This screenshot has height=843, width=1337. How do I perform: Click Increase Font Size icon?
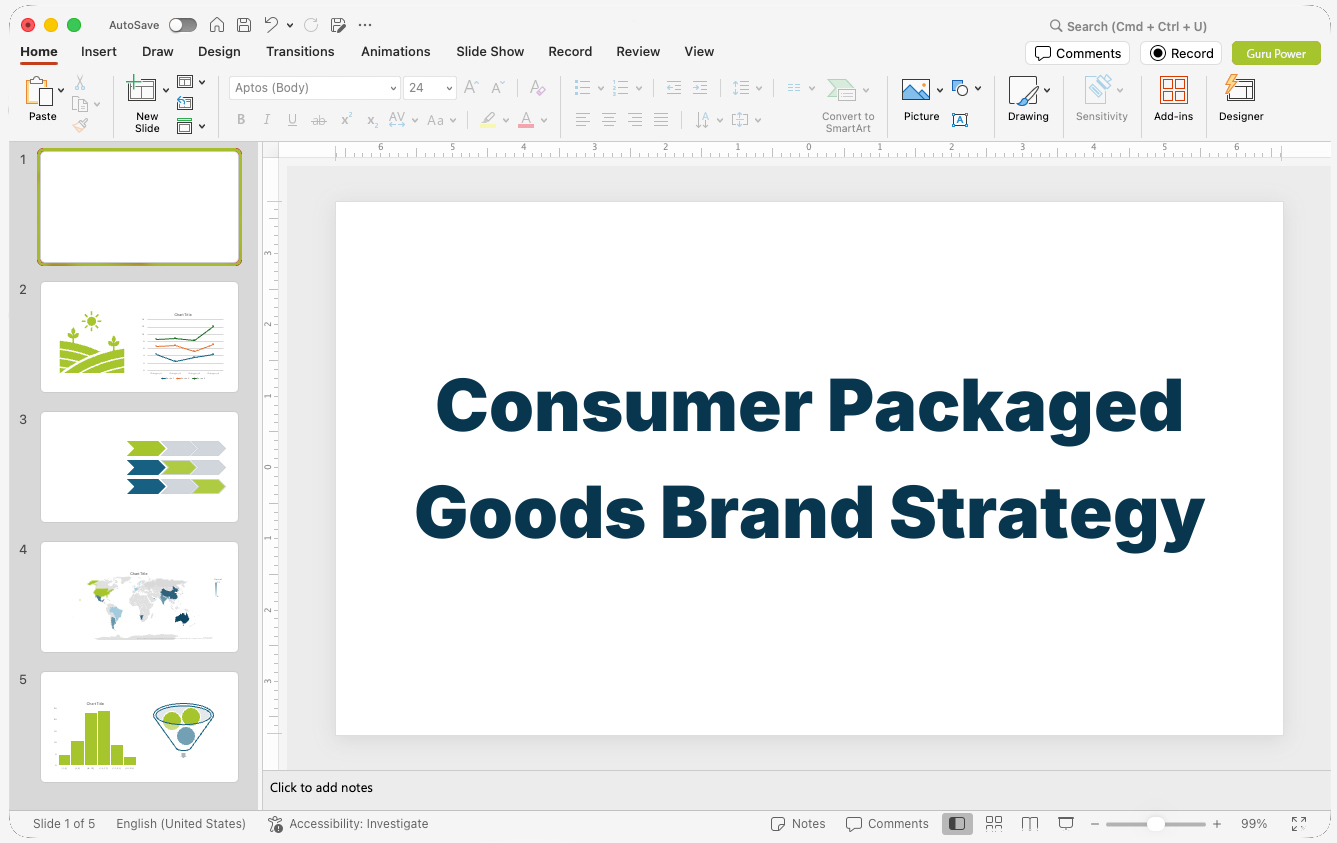coord(471,88)
